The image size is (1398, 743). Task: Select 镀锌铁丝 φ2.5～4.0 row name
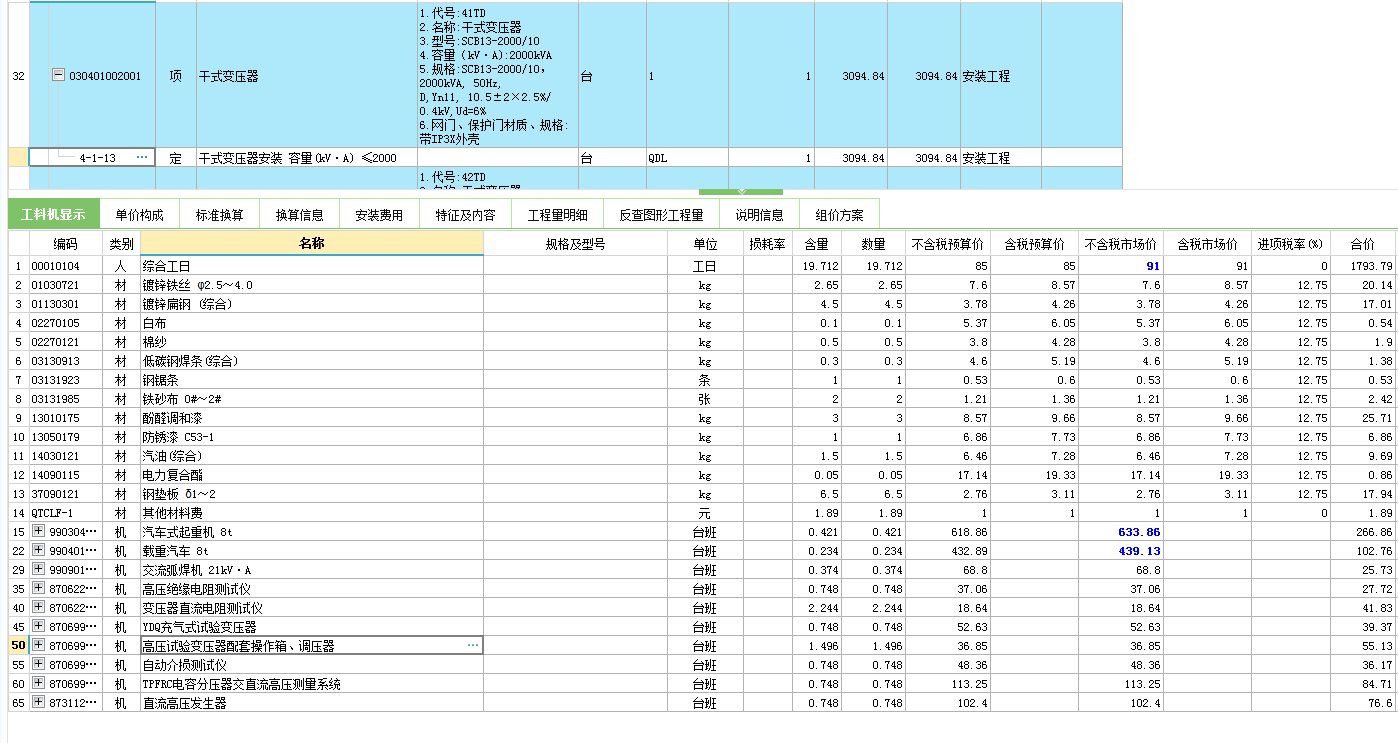tap(312, 285)
